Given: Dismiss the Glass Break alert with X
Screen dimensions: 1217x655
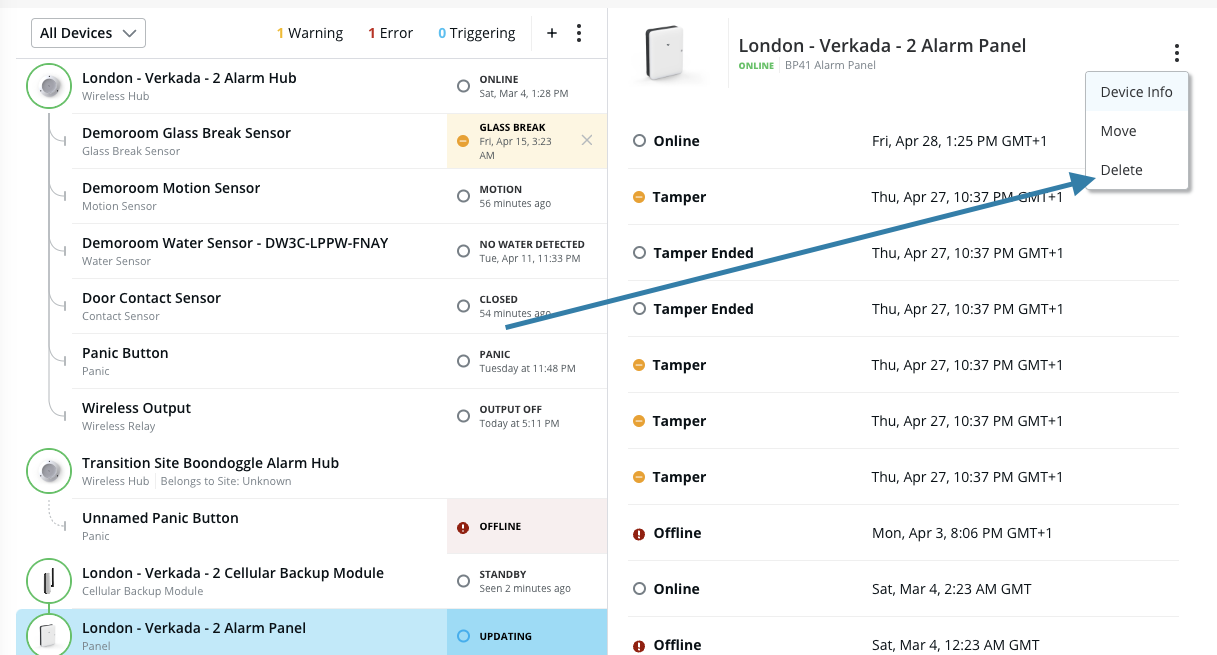Looking at the screenshot, I should (x=587, y=140).
